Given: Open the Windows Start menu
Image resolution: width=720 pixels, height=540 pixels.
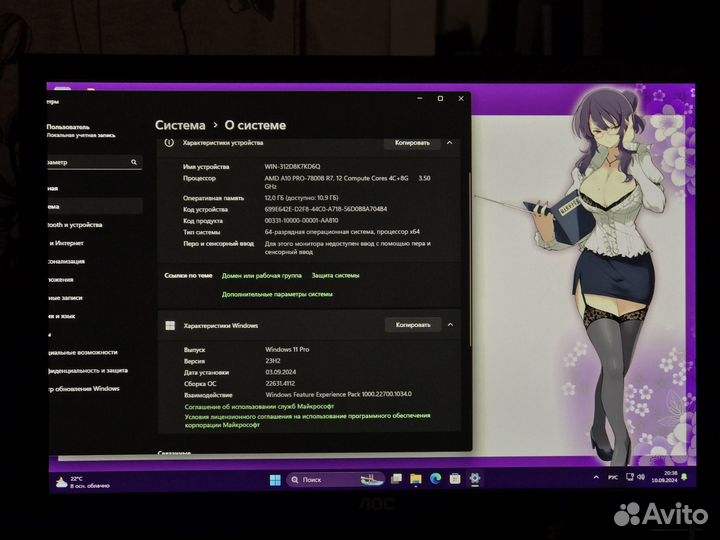Looking at the screenshot, I should [x=275, y=480].
